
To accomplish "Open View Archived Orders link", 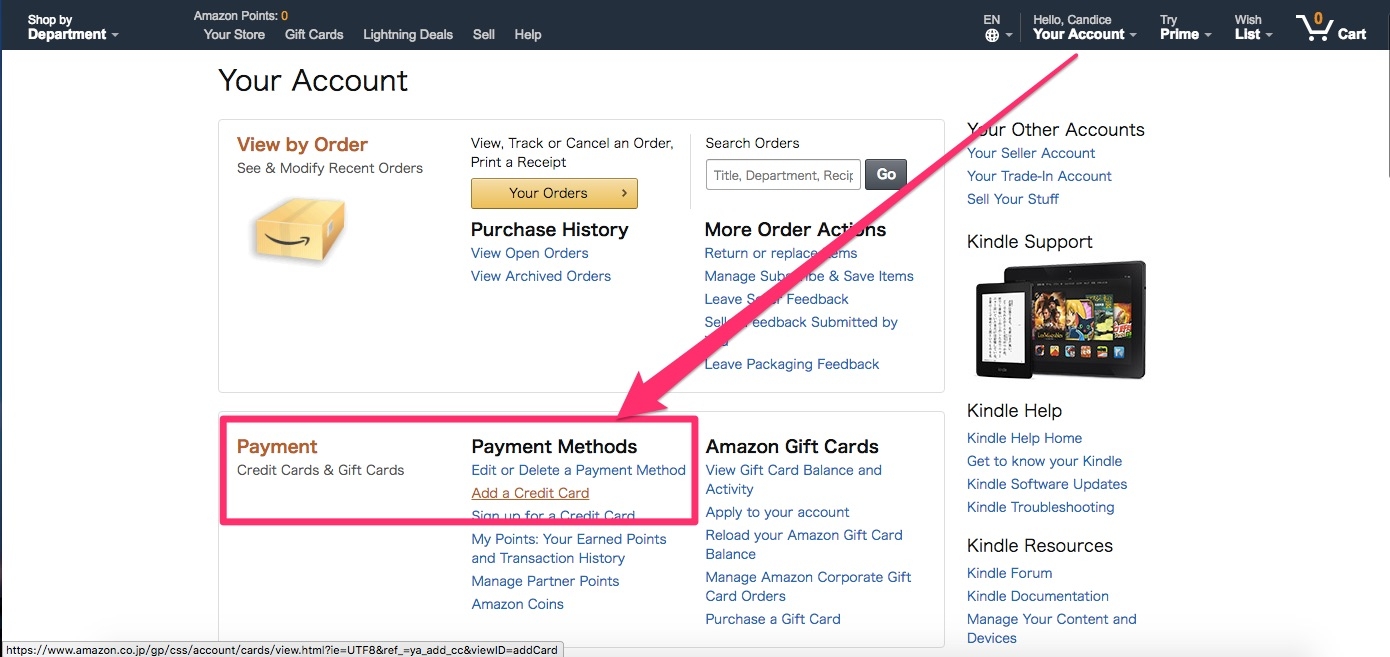I will coord(540,276).
